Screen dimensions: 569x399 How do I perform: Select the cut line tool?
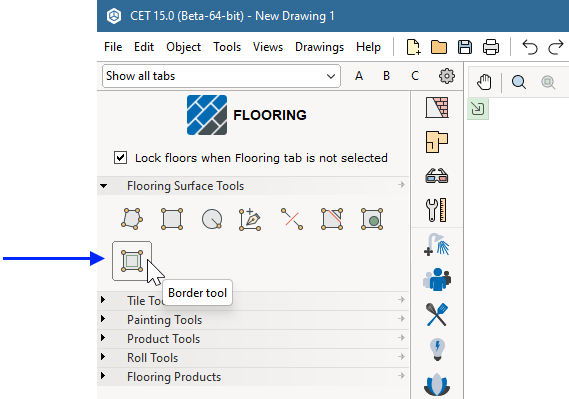tap(292, 219)
